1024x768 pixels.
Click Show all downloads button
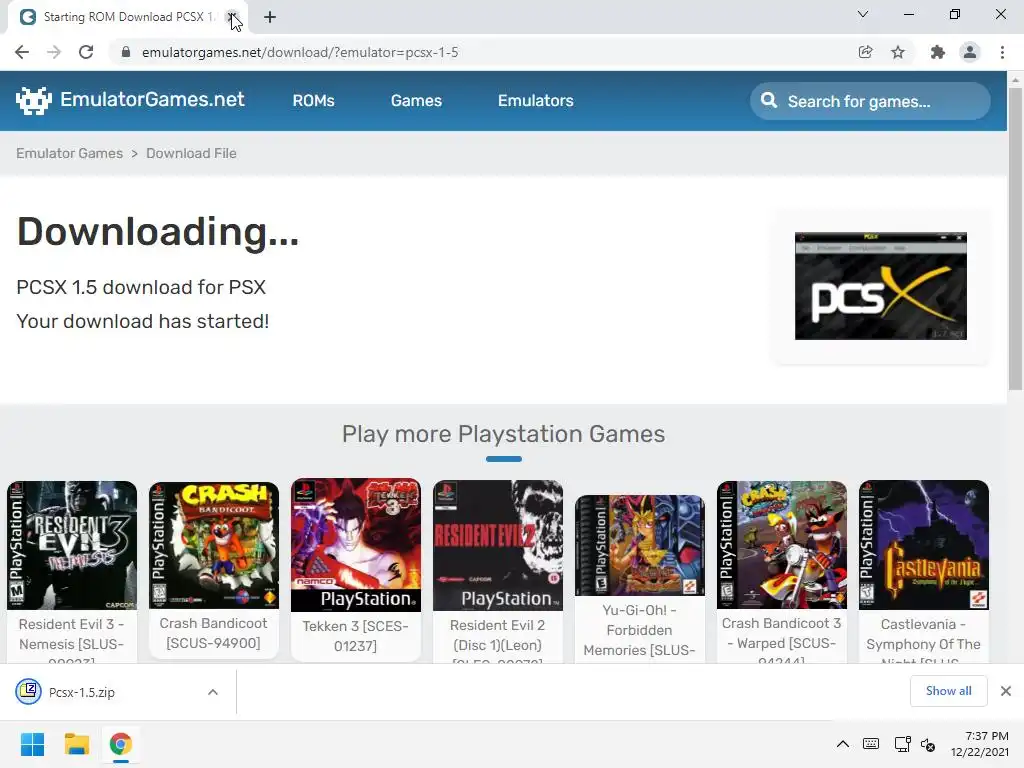(x=948, y=691)
